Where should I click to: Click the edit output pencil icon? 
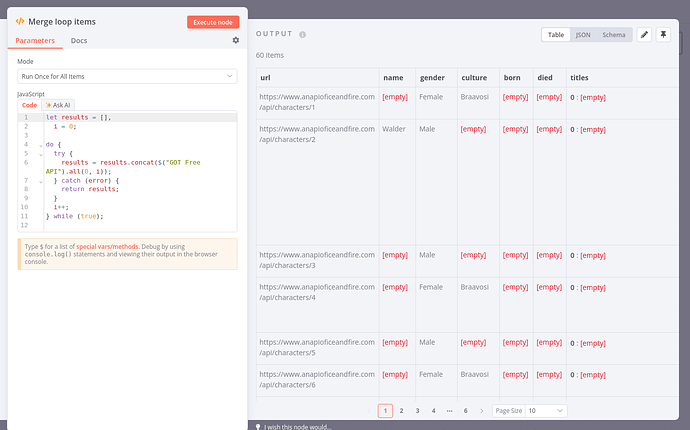tap(645, 34)
